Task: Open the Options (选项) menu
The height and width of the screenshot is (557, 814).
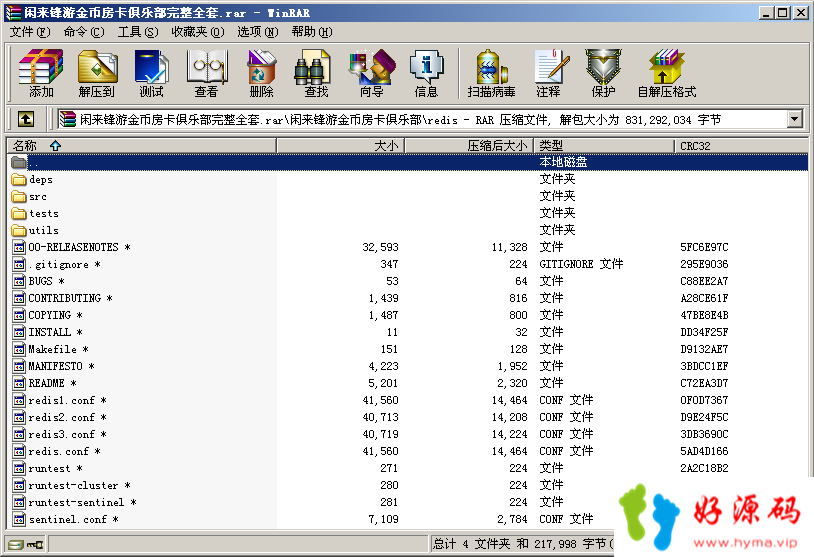Action: coord(258,32)
